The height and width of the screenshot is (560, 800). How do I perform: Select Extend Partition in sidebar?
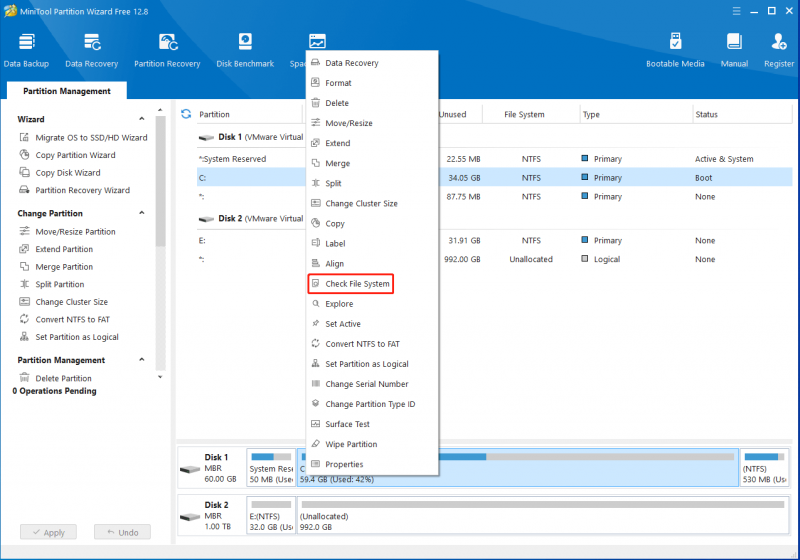click(x=56, y=249)
